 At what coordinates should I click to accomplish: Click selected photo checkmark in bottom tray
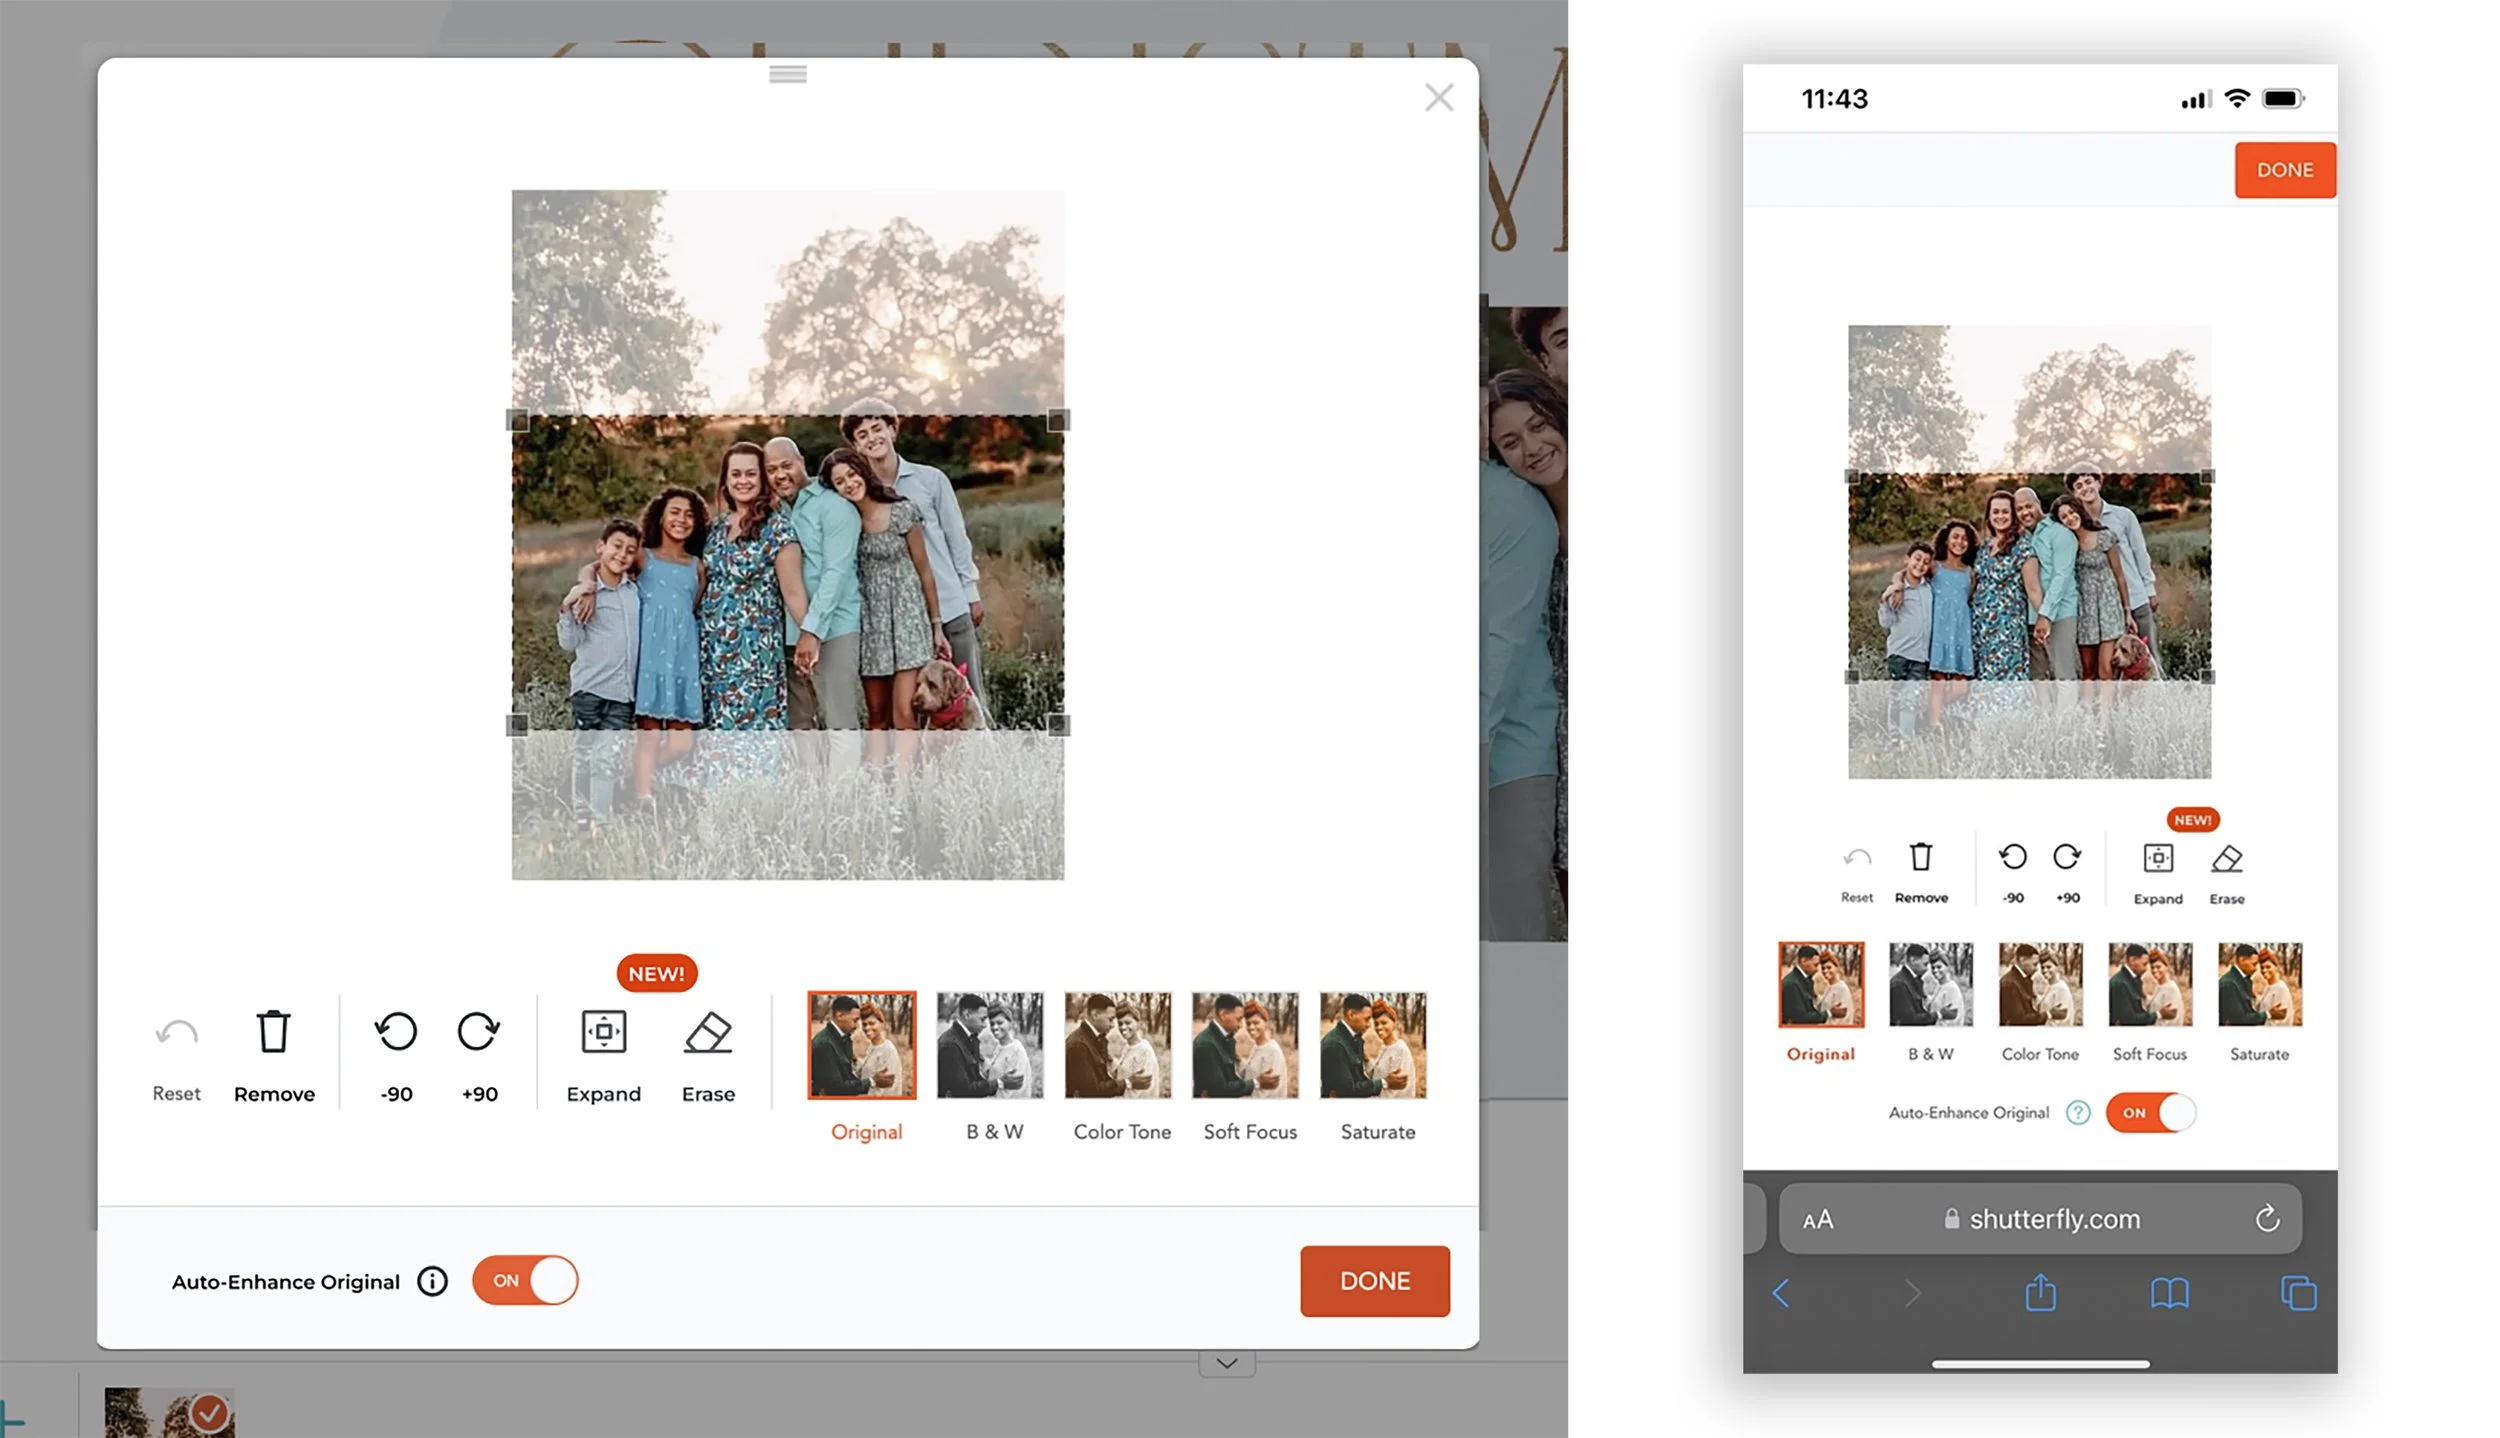click(x=209, y=1413)
